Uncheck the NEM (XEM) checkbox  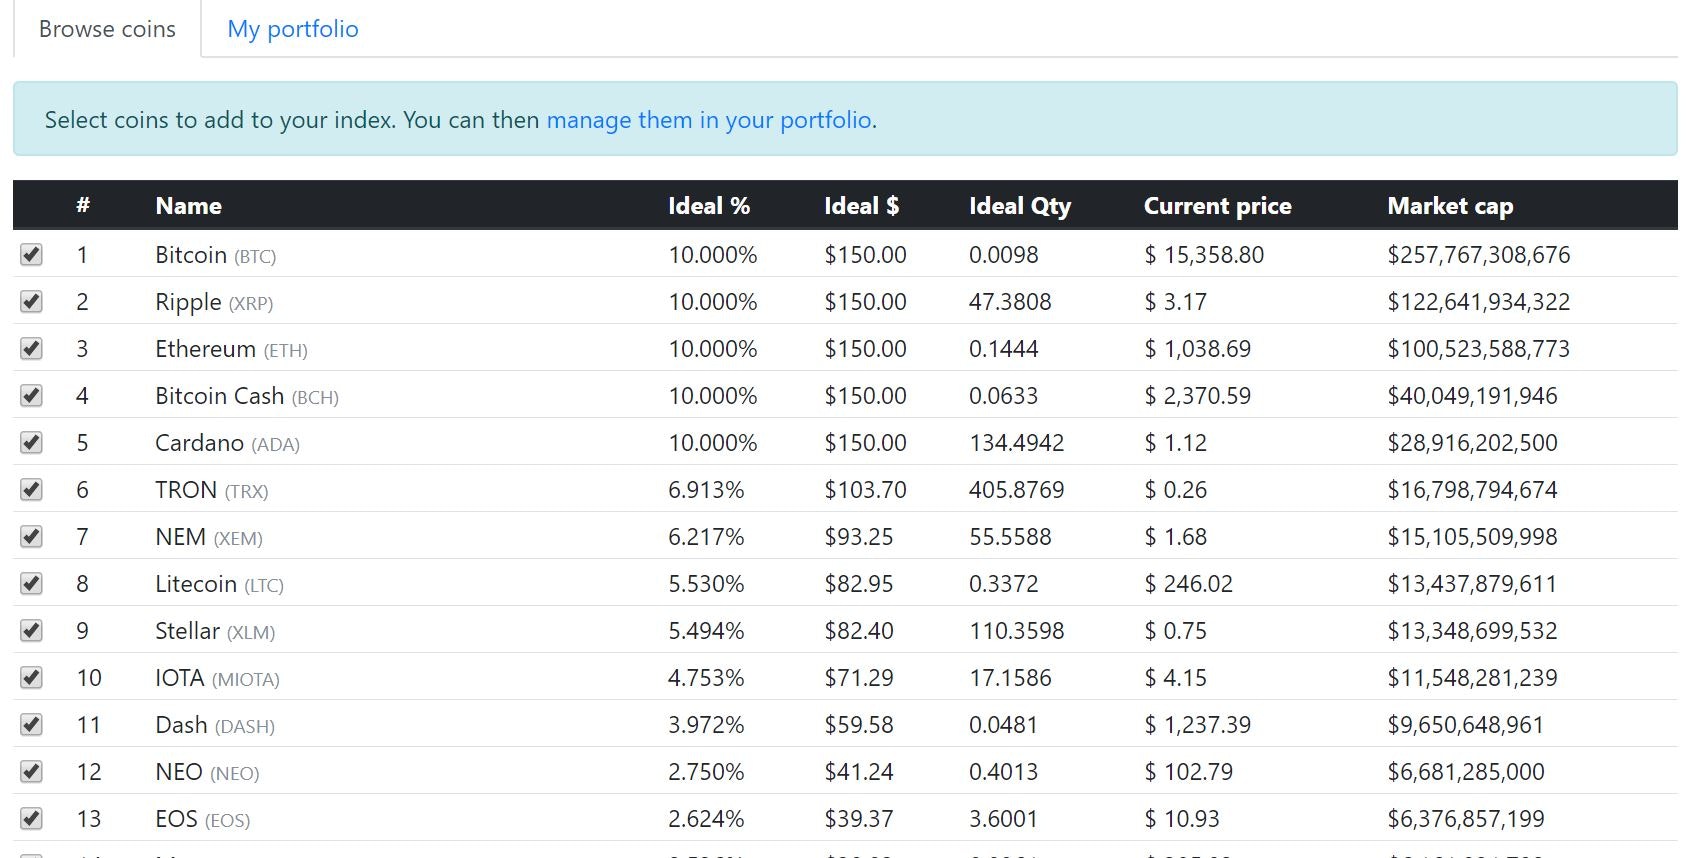31,536
